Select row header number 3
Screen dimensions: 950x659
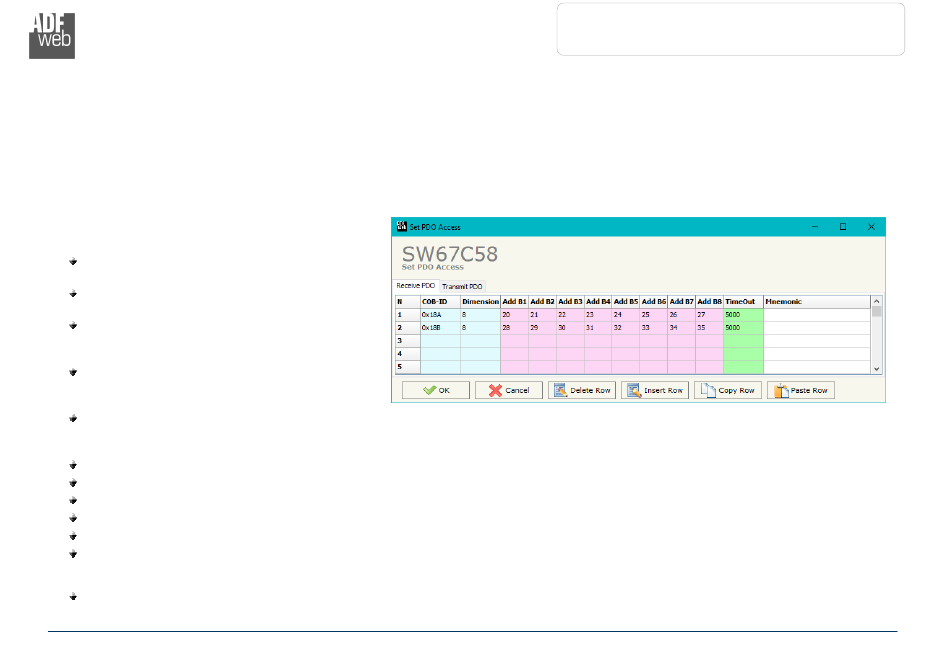tap(406, 340)
